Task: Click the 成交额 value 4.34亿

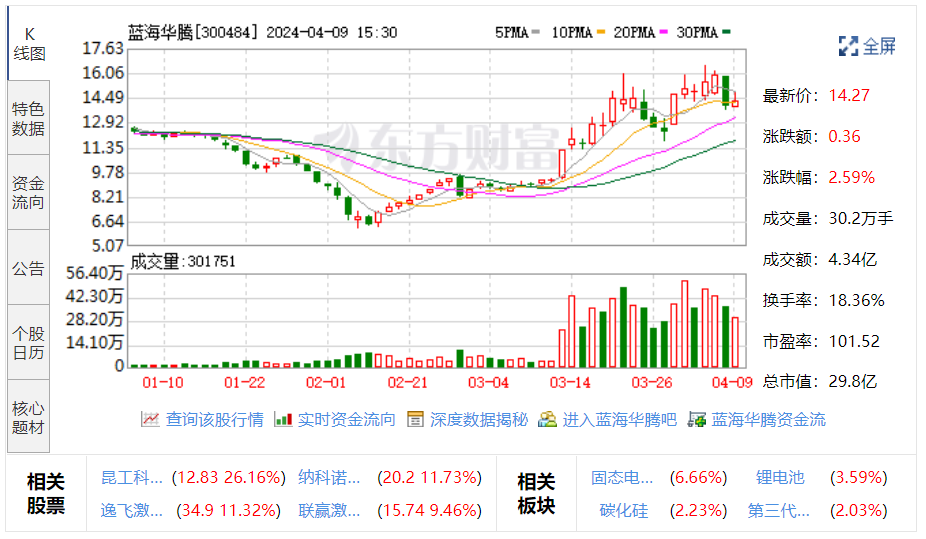Action: coord(852,259)
